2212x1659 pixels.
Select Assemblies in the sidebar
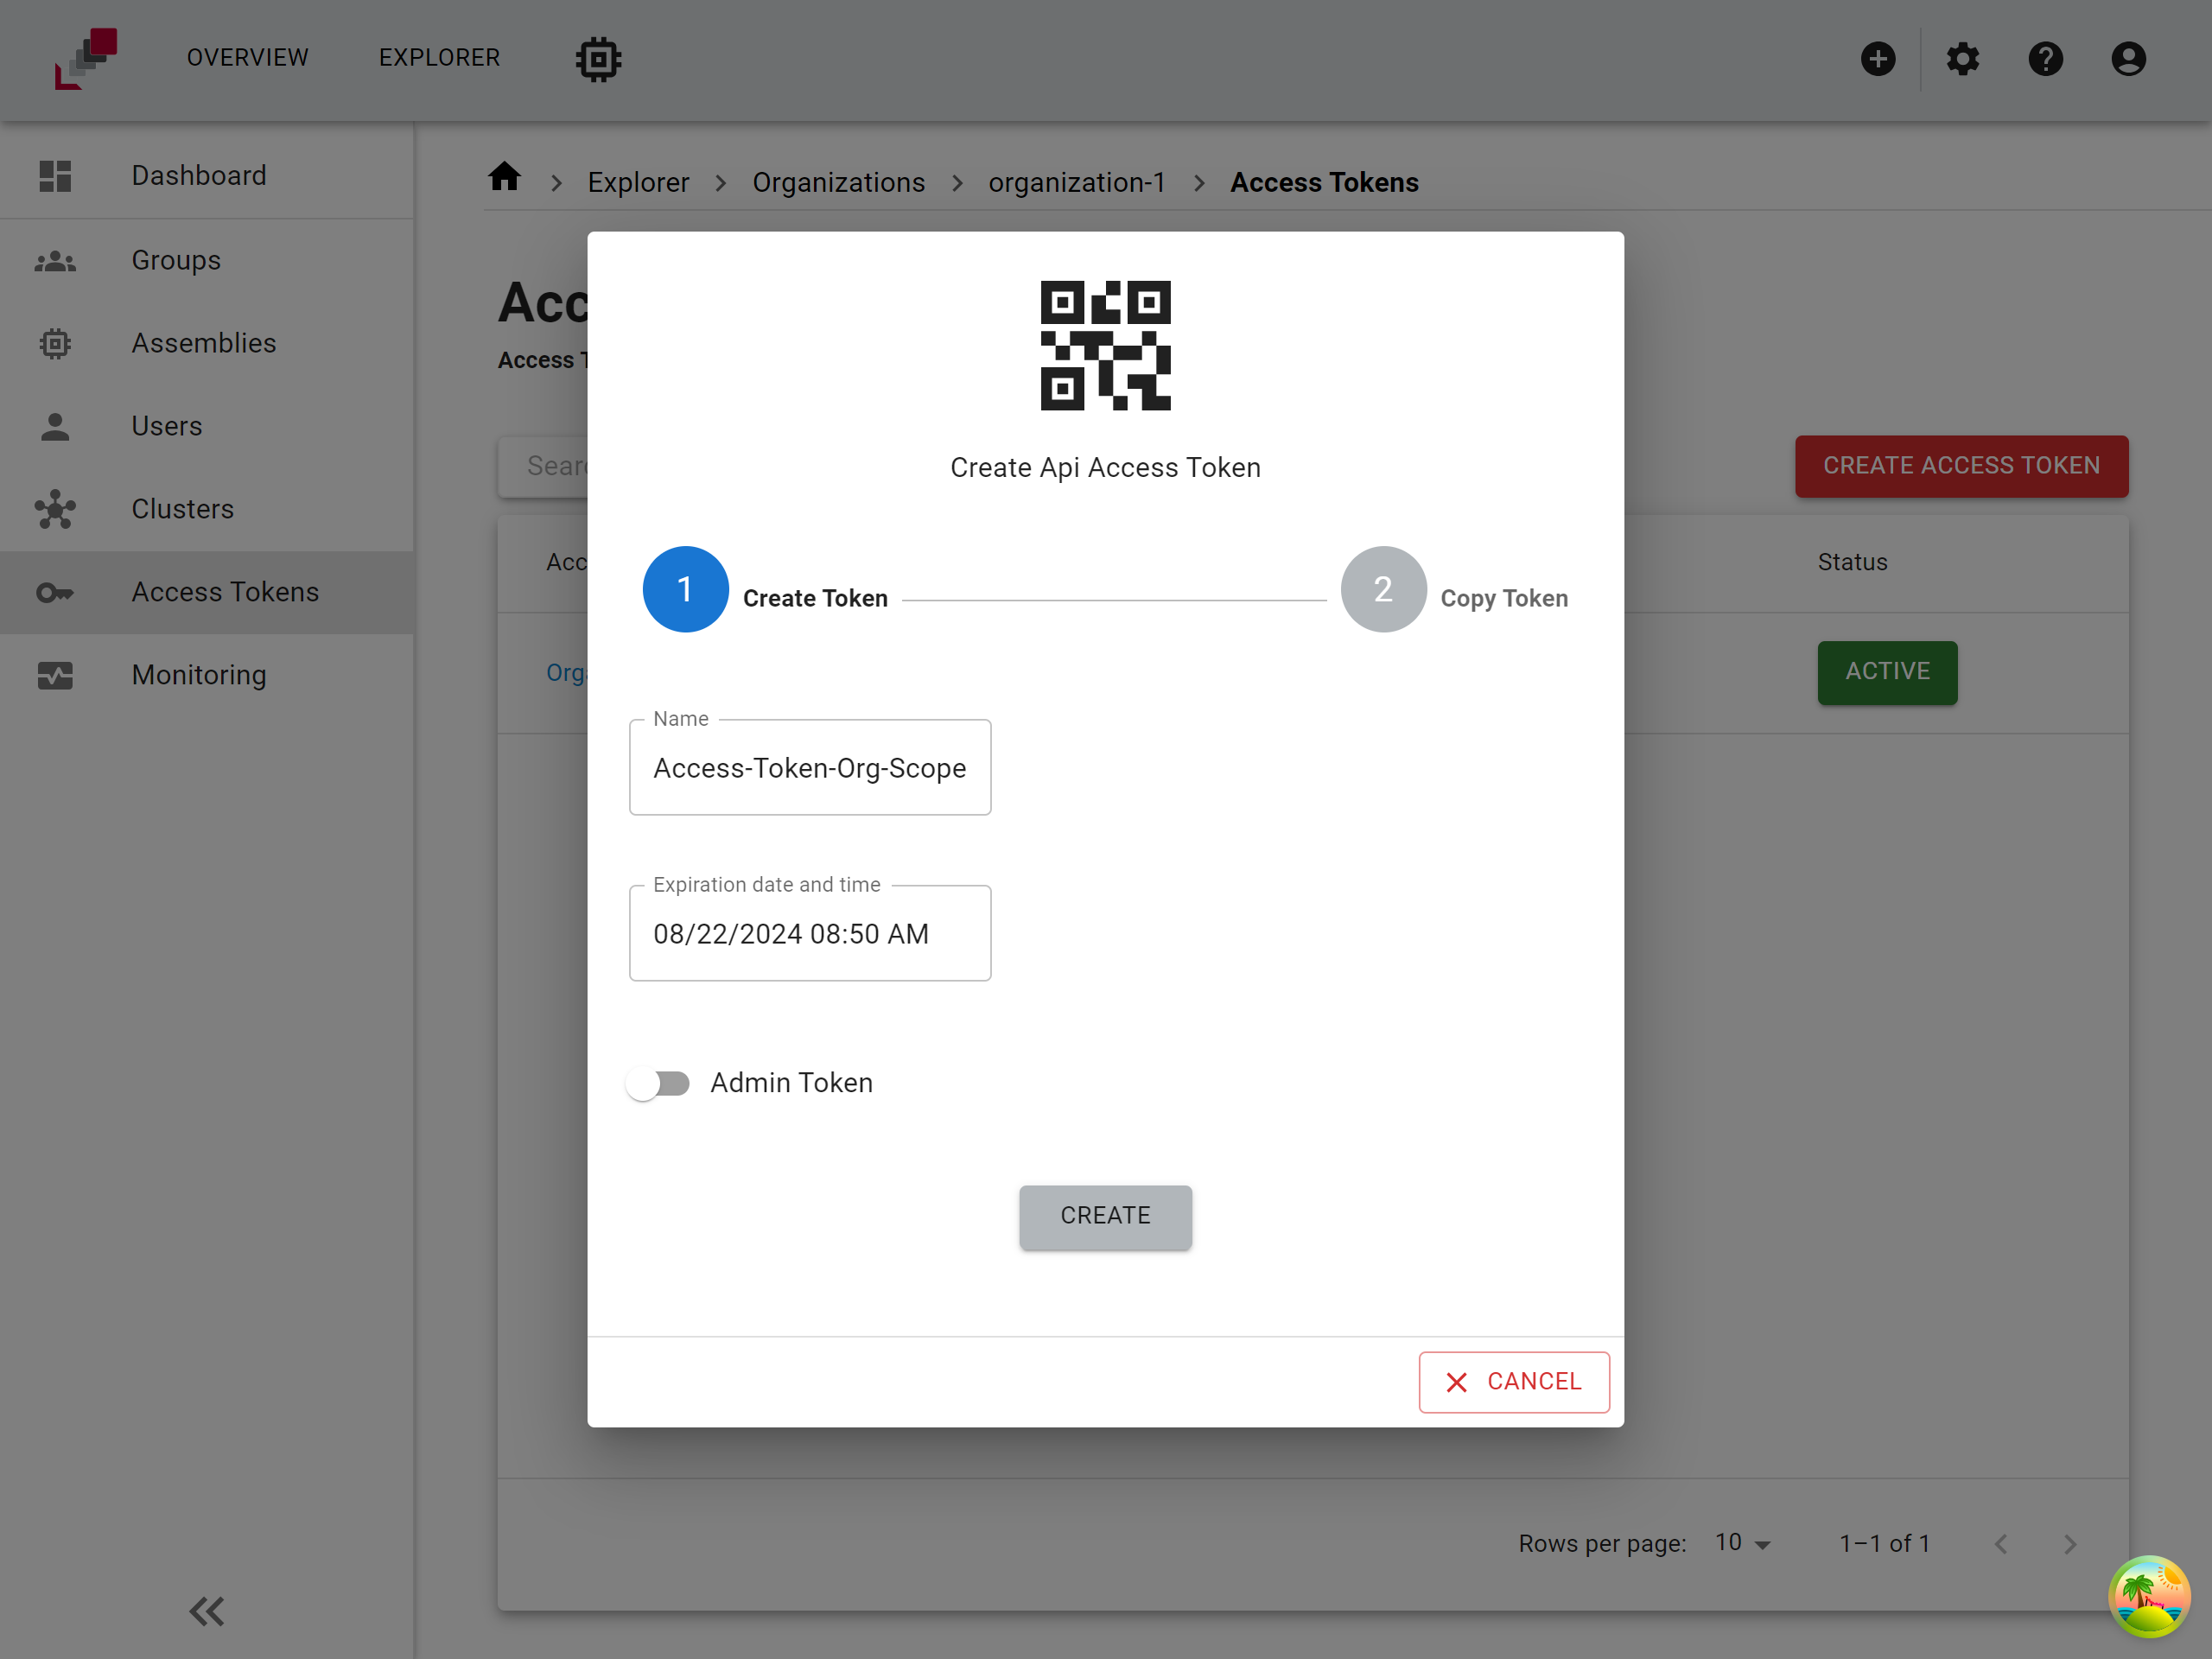click(207, 344)
